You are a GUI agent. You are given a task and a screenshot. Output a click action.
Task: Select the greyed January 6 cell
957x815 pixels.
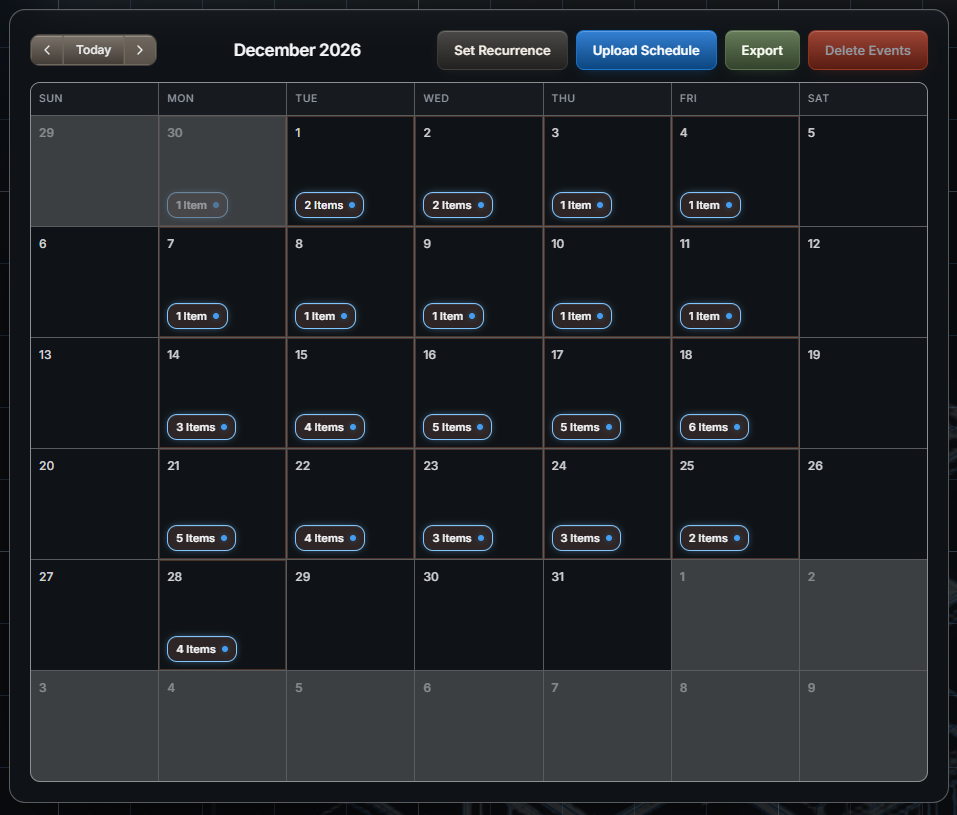[478, 726]
